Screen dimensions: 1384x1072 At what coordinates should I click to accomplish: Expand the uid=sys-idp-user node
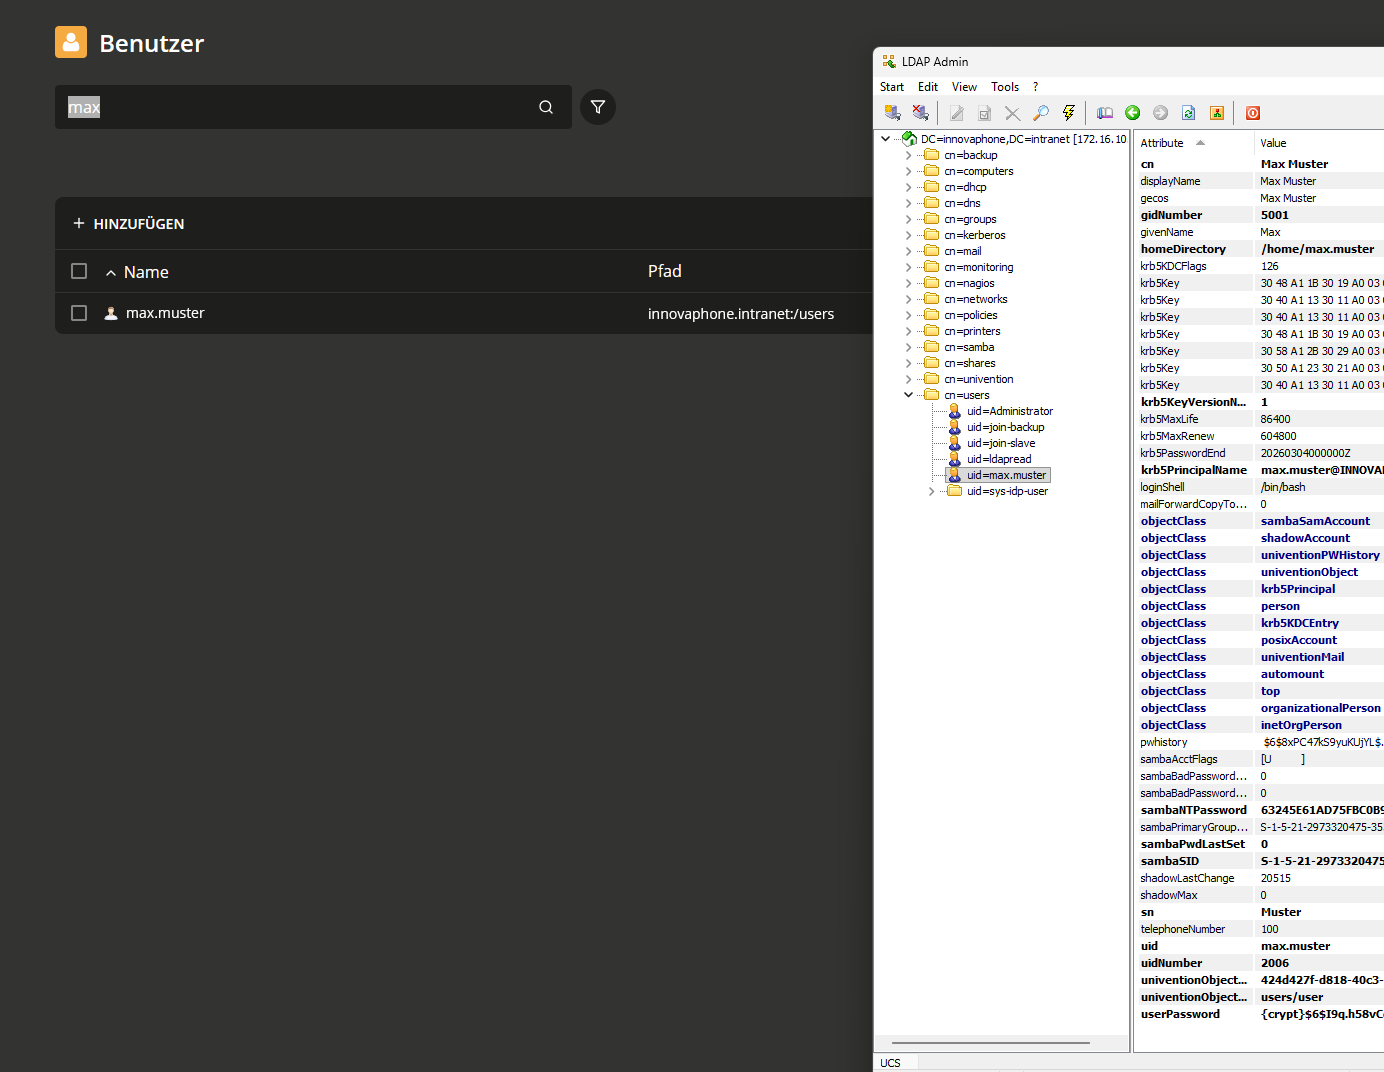(931, 491)
